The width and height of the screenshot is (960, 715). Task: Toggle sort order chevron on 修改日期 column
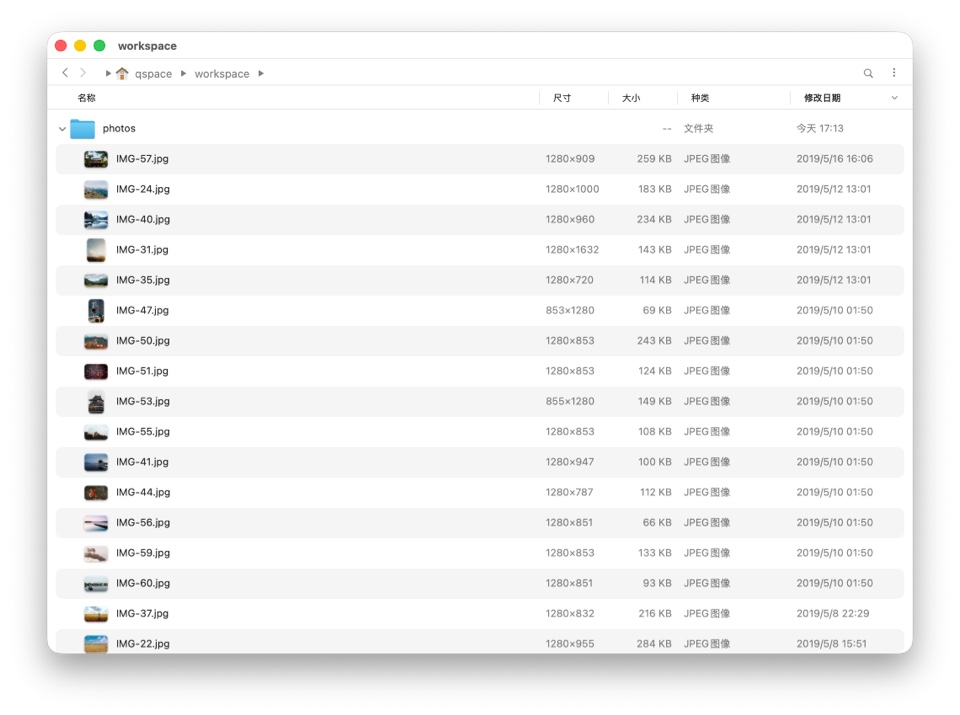(x=894, y=98)
